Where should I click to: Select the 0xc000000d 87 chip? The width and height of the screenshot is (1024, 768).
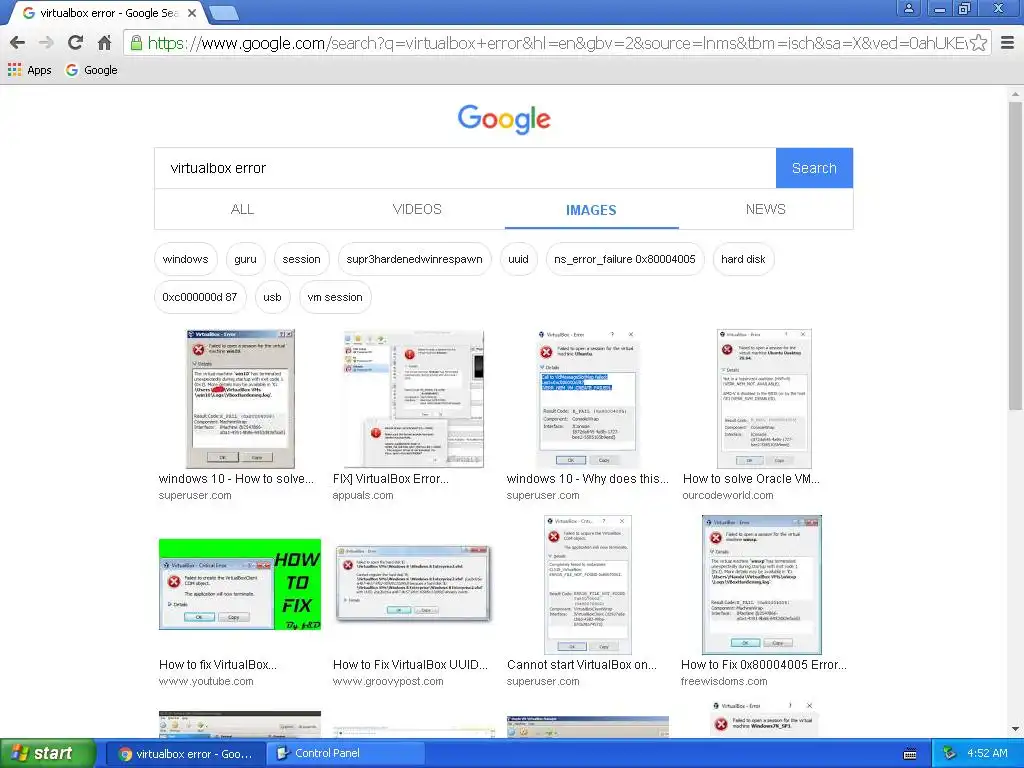(x=200, y=297)
